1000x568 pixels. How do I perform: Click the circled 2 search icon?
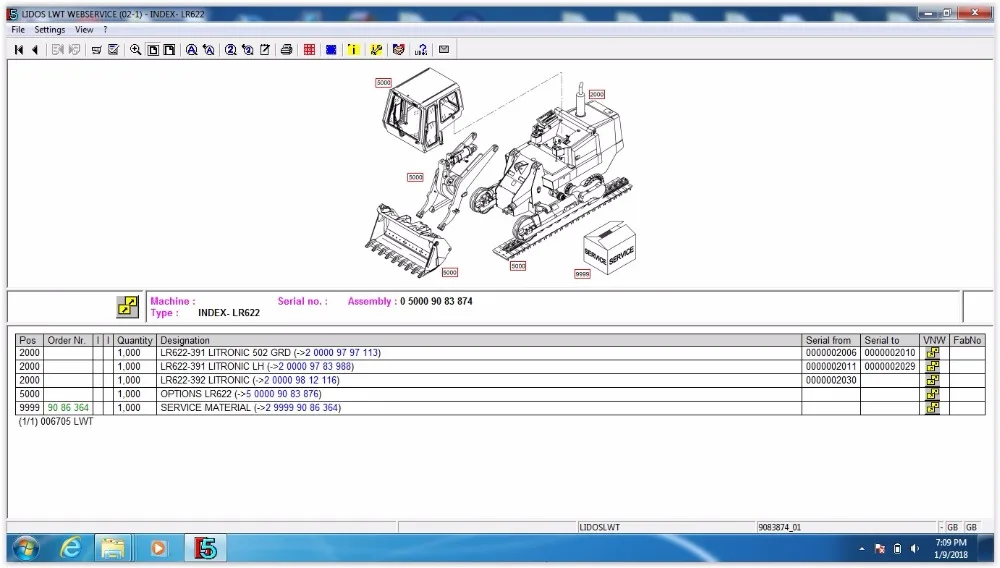230,50
